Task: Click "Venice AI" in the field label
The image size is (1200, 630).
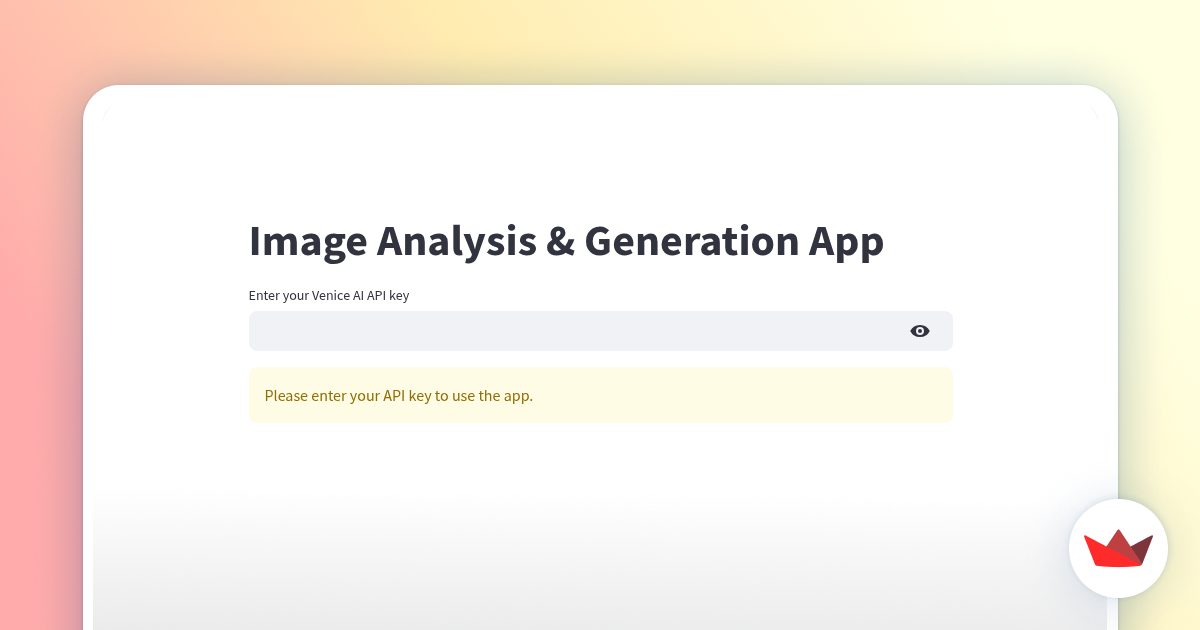Action: click(x=341, y=295)
